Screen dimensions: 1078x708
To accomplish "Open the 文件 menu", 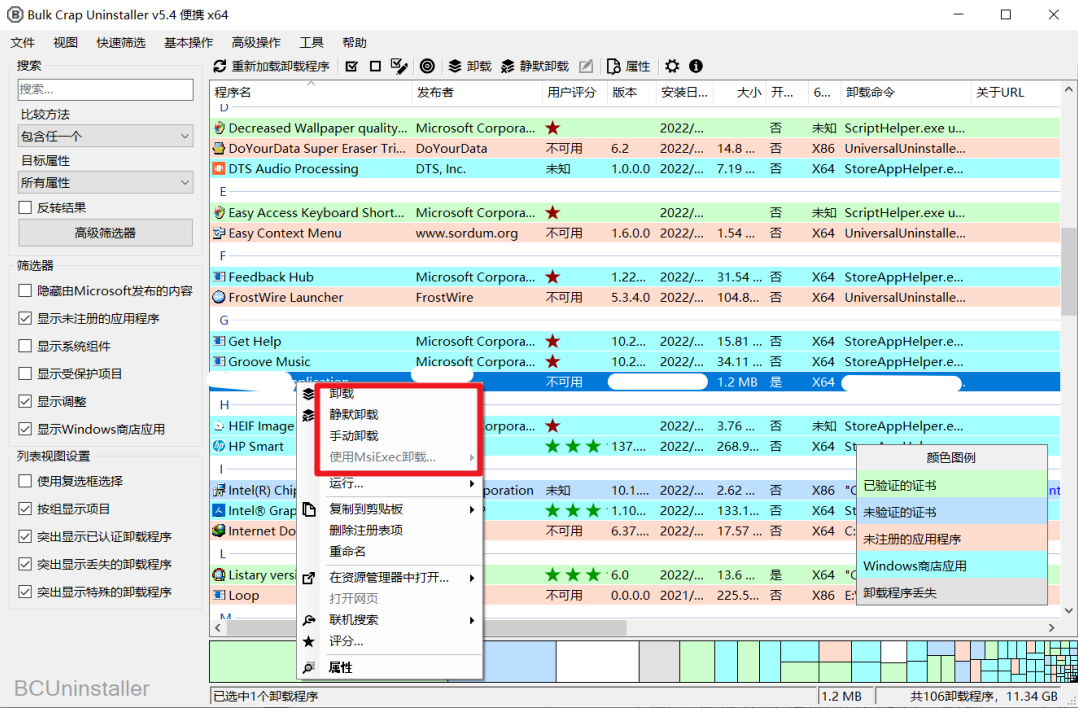I will [x=22, y=43].
